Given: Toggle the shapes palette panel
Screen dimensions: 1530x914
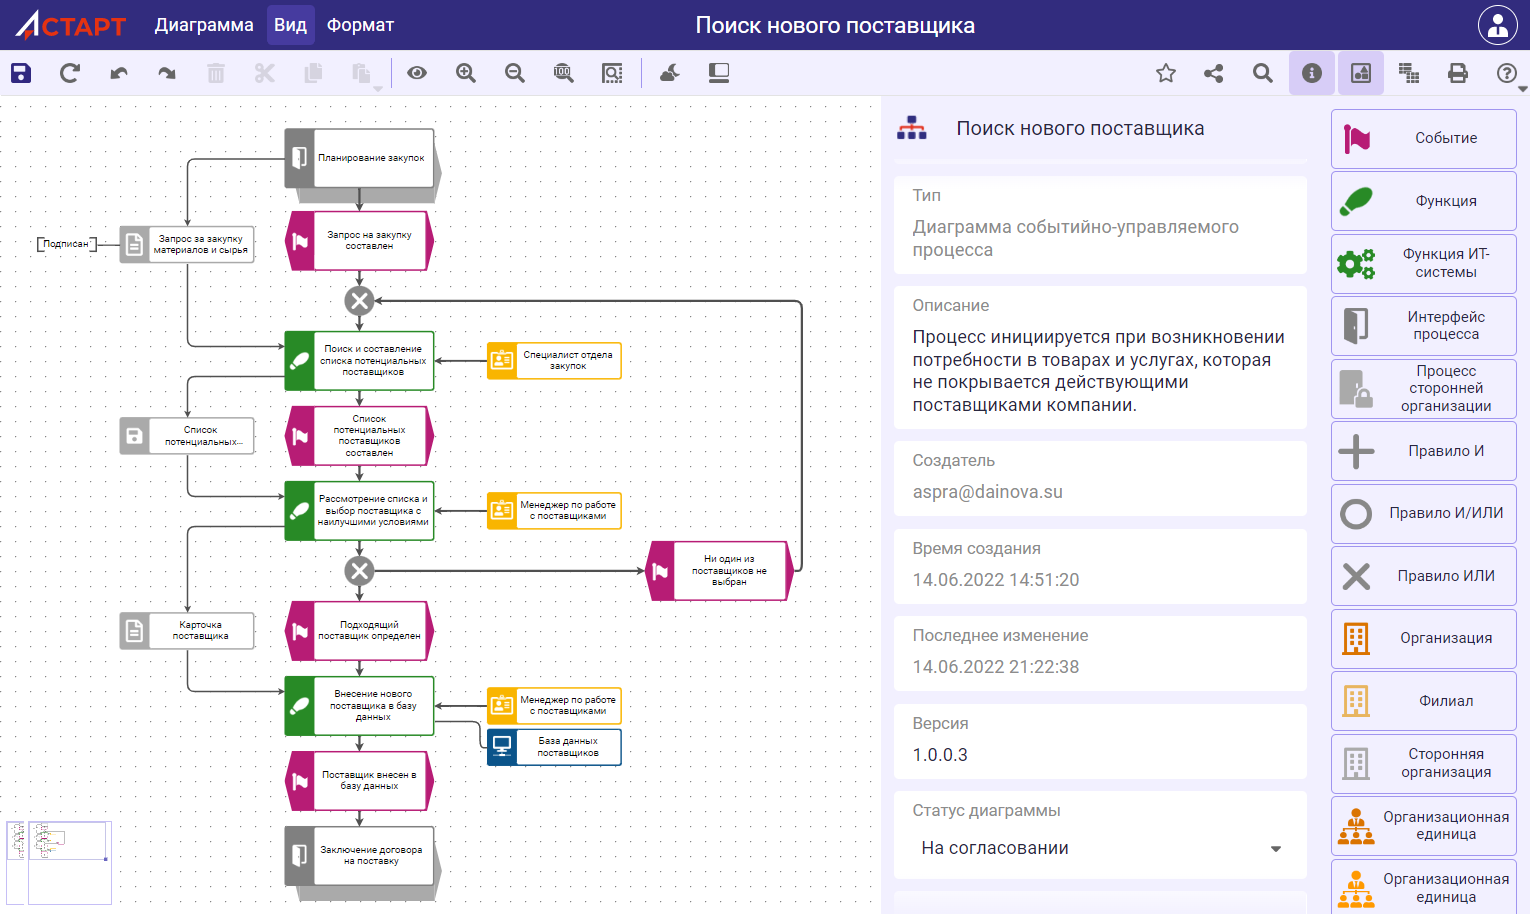Looking at the screenshot, I should point(1361,73).
